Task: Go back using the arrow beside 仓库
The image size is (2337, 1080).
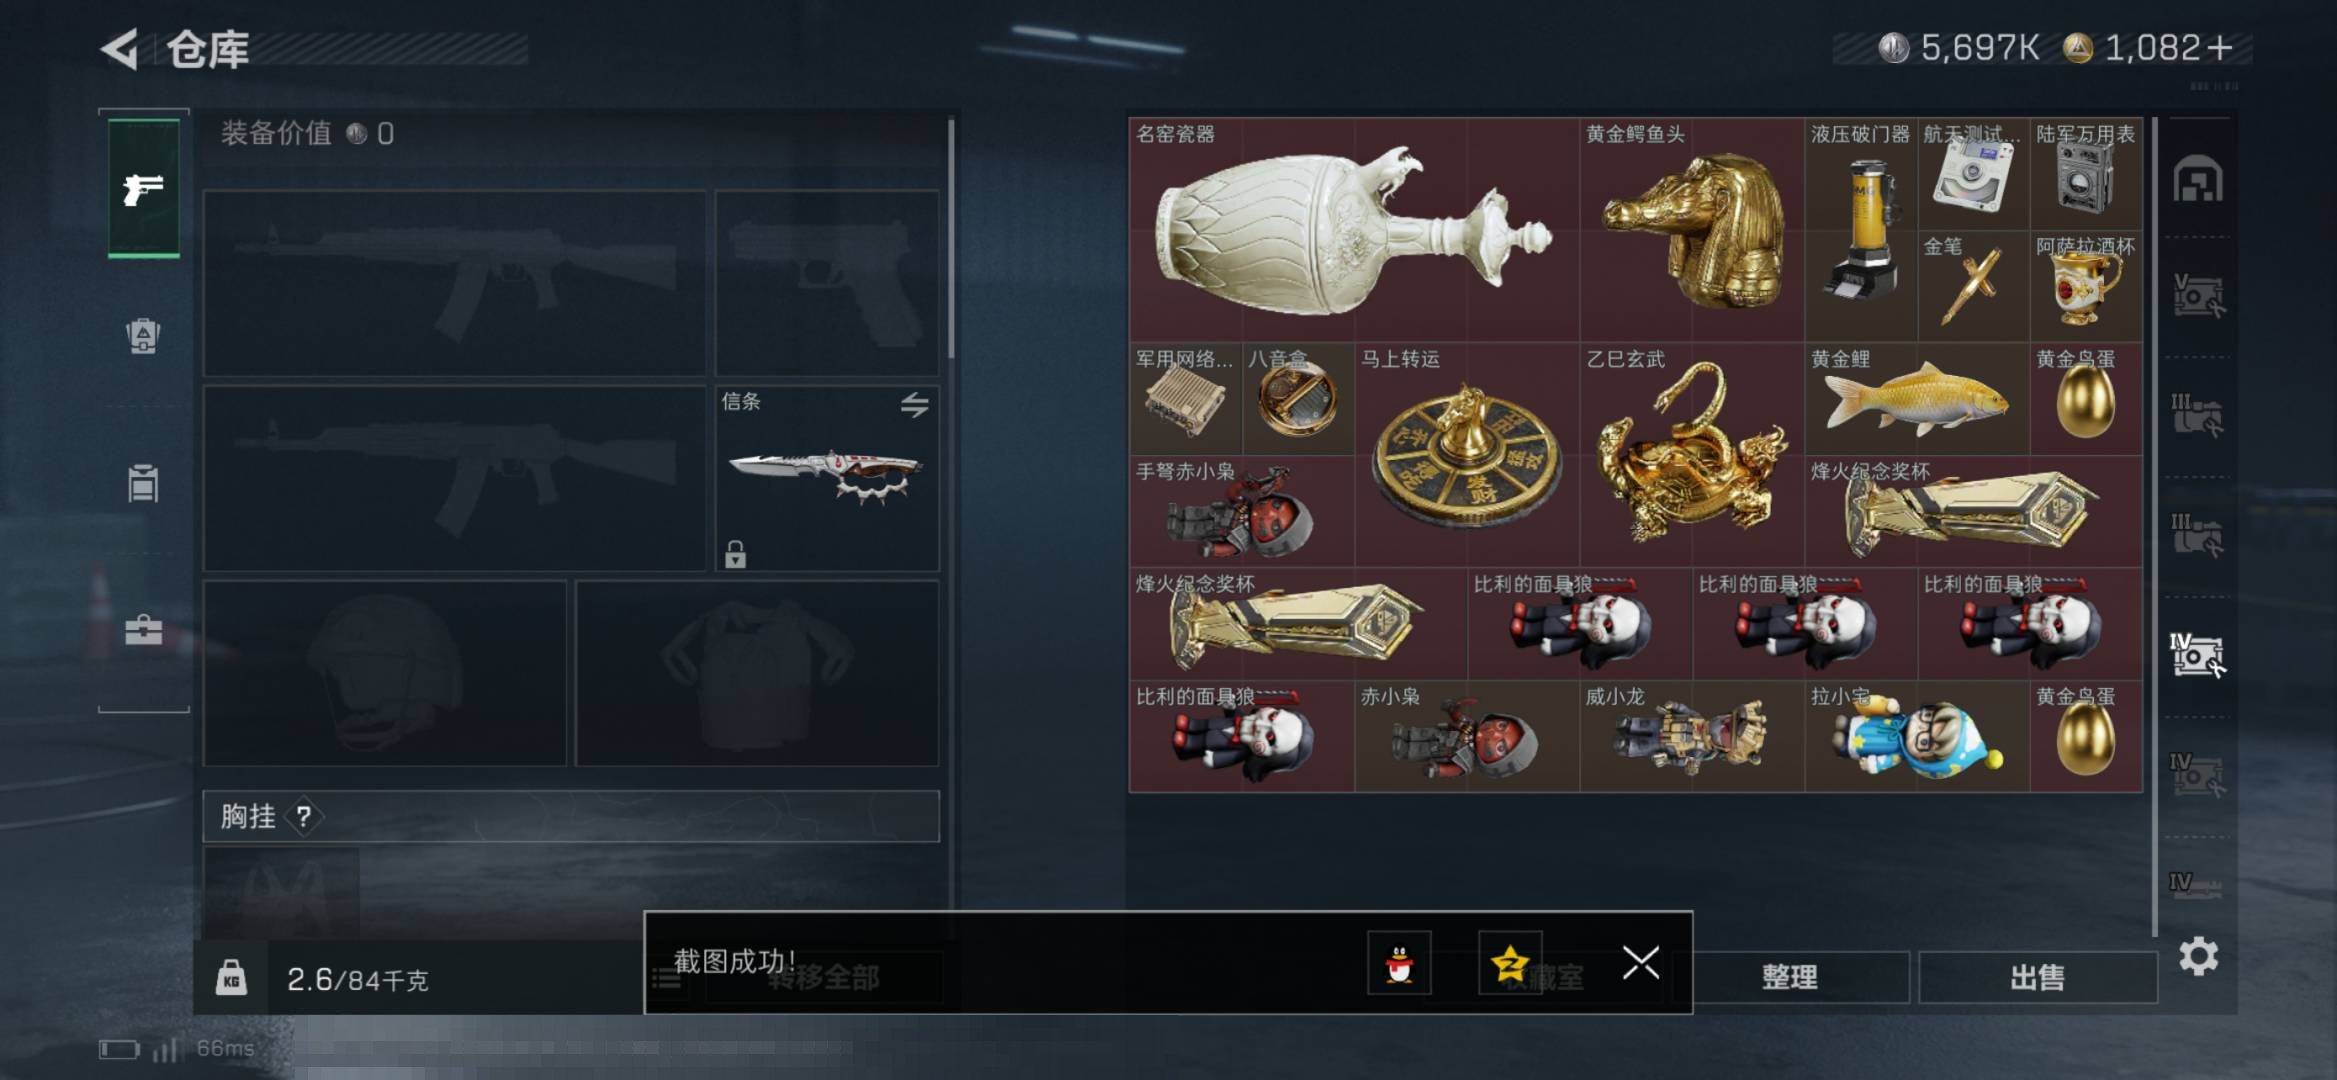Action: [120, 49]
